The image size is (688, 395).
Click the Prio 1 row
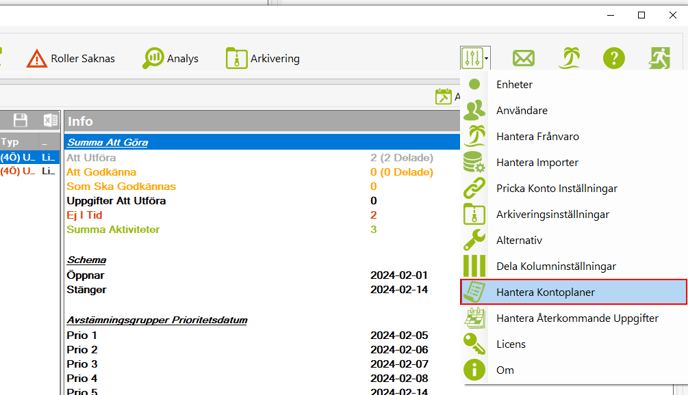point(262,335)
